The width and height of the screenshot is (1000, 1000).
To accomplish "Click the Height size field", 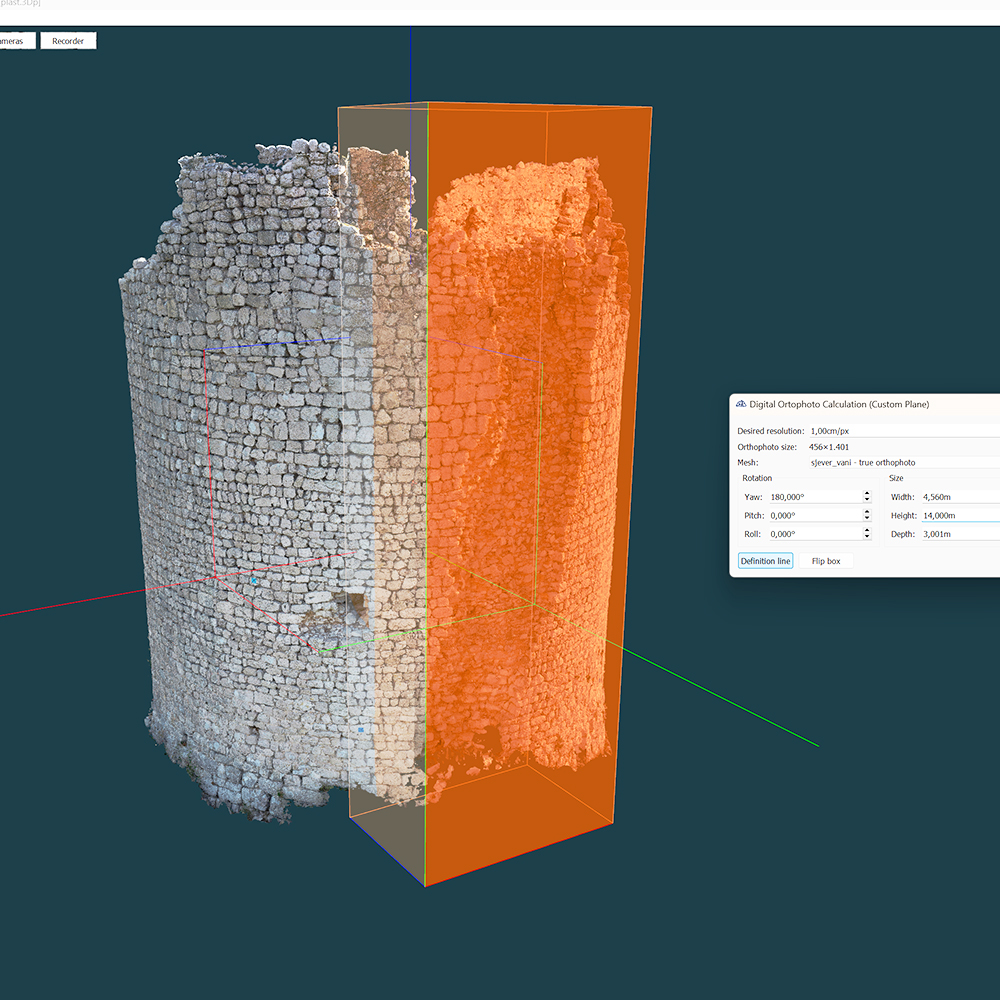I will click(x=960, y=515).
